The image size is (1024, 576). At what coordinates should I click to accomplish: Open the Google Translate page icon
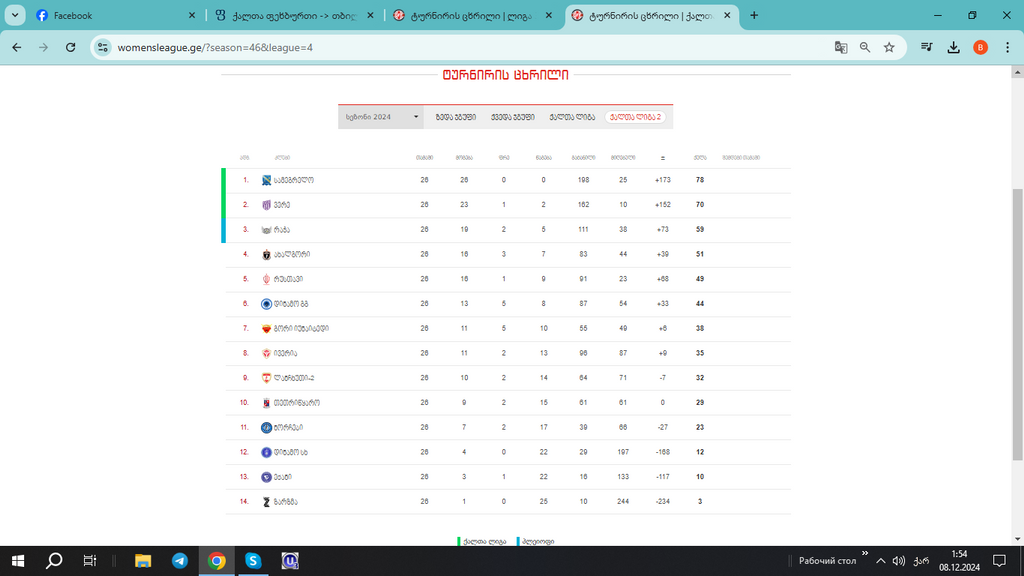[x=841, y=47]
